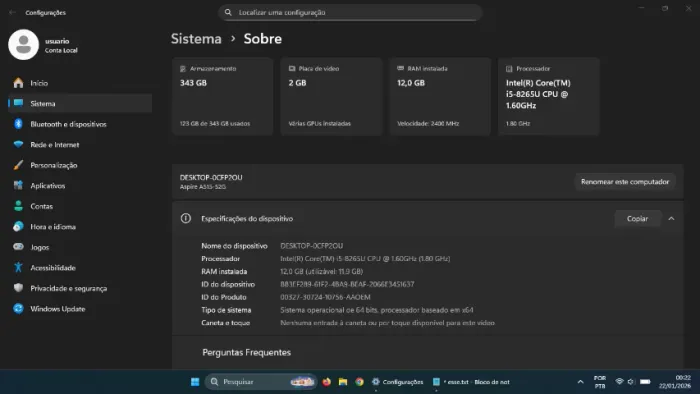The image size is (700, 394).
Task: Open the Processador info card
Action: 549,96
